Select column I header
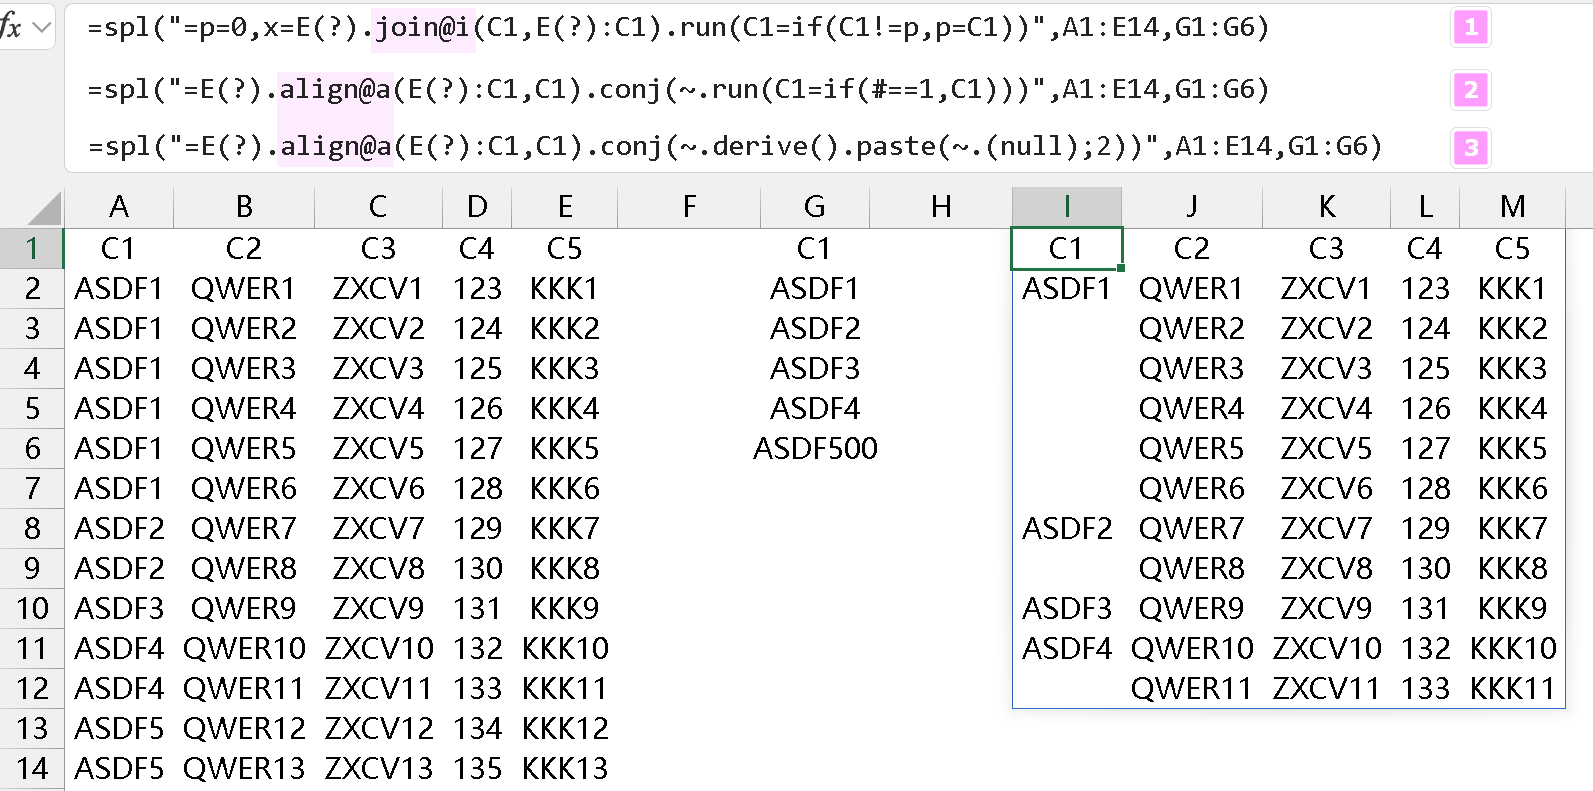The width and height of the screenshot is (1593, 791). (x=1067, y=207)
